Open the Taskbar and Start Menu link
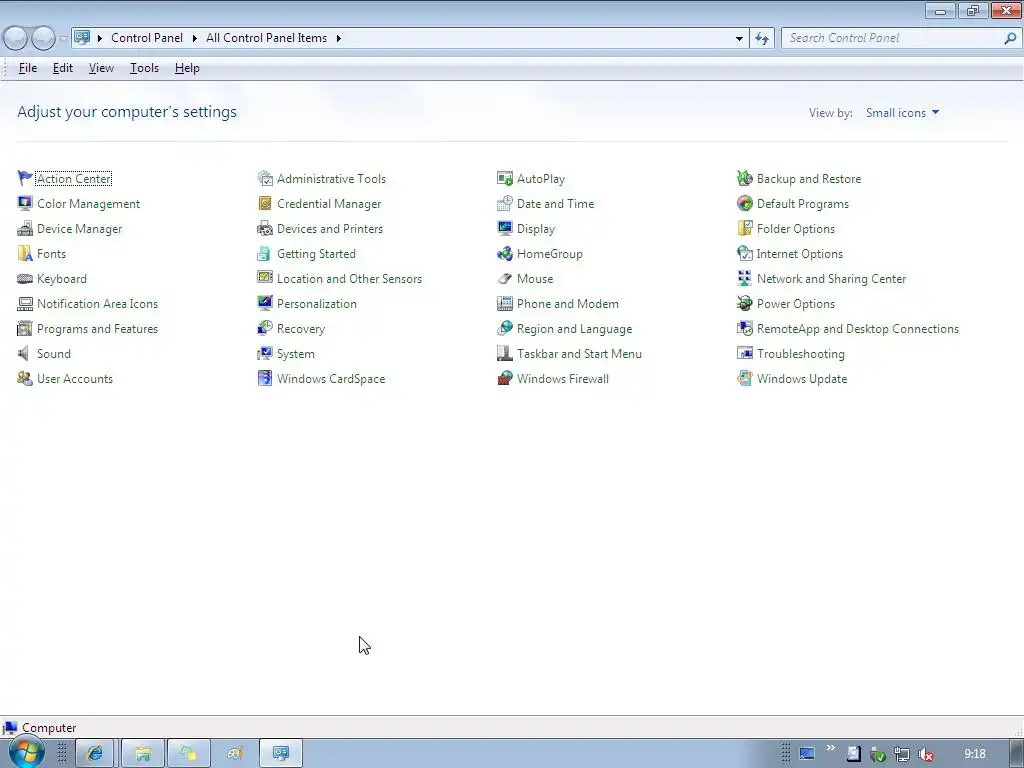The width and height of the screenshot is (1024, 768). tap(579, 353)
